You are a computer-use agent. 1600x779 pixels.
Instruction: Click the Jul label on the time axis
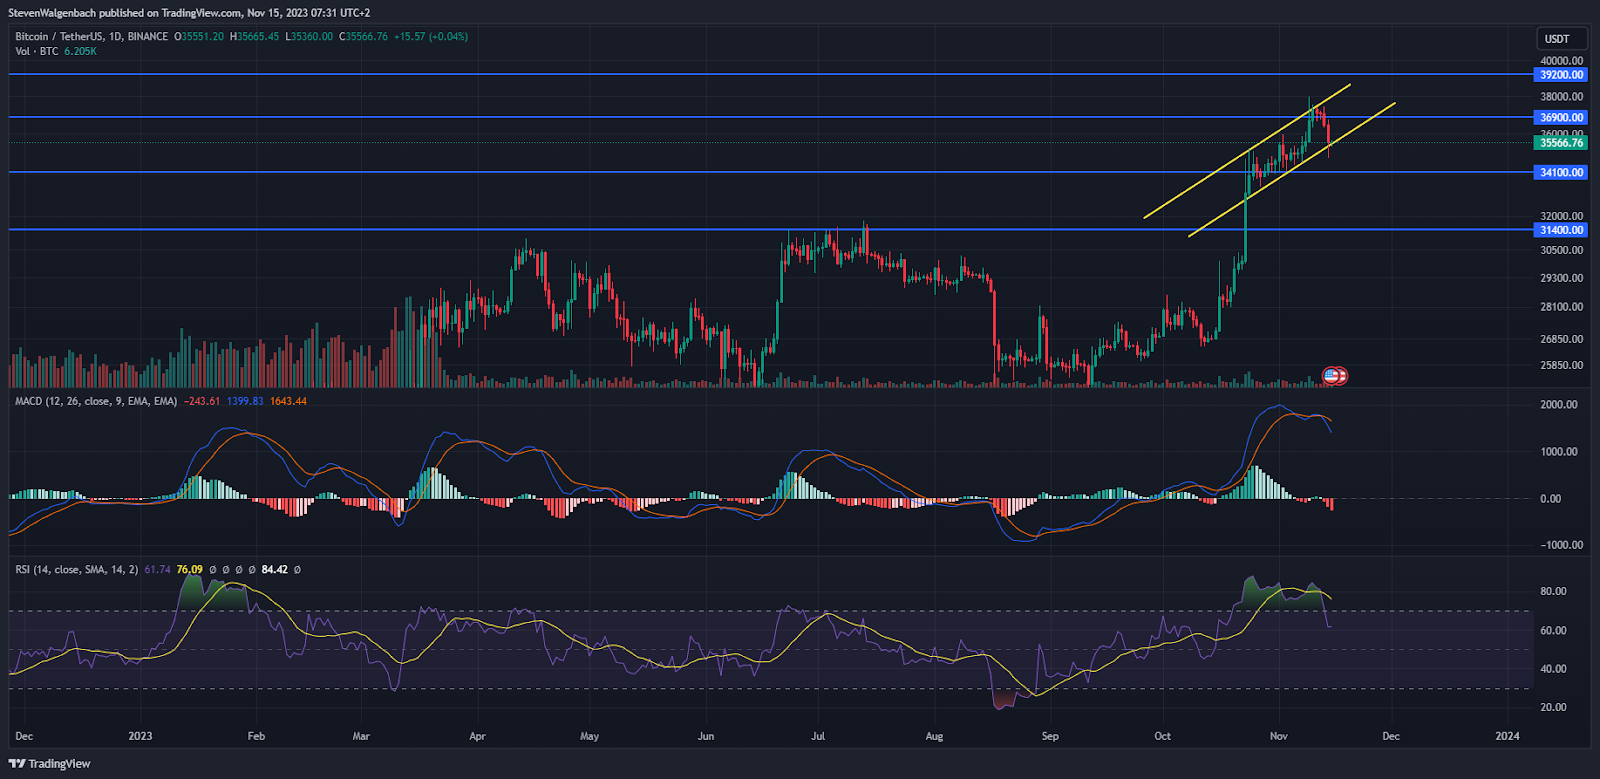click(818, 736)
